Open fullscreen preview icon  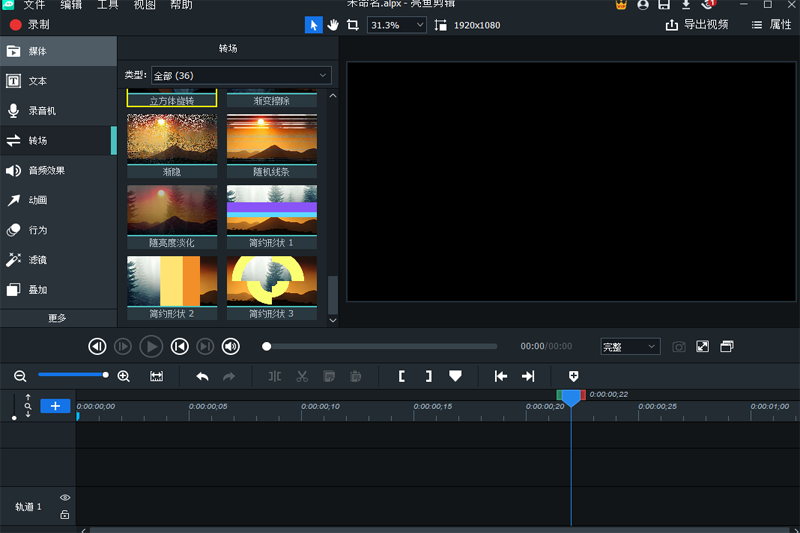click(x=703, y=346)
